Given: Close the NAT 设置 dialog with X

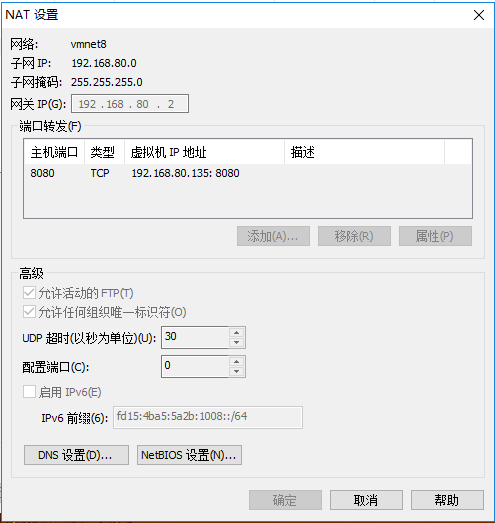Looking at the screenshot, I should tap(479, 15).
